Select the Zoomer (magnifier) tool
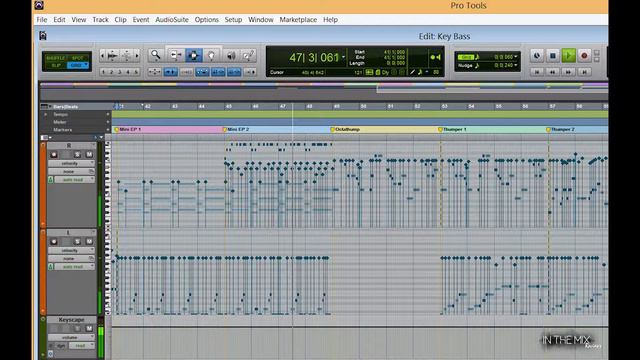This screenshot has width=640, height=360. click(x=155, y=55)
